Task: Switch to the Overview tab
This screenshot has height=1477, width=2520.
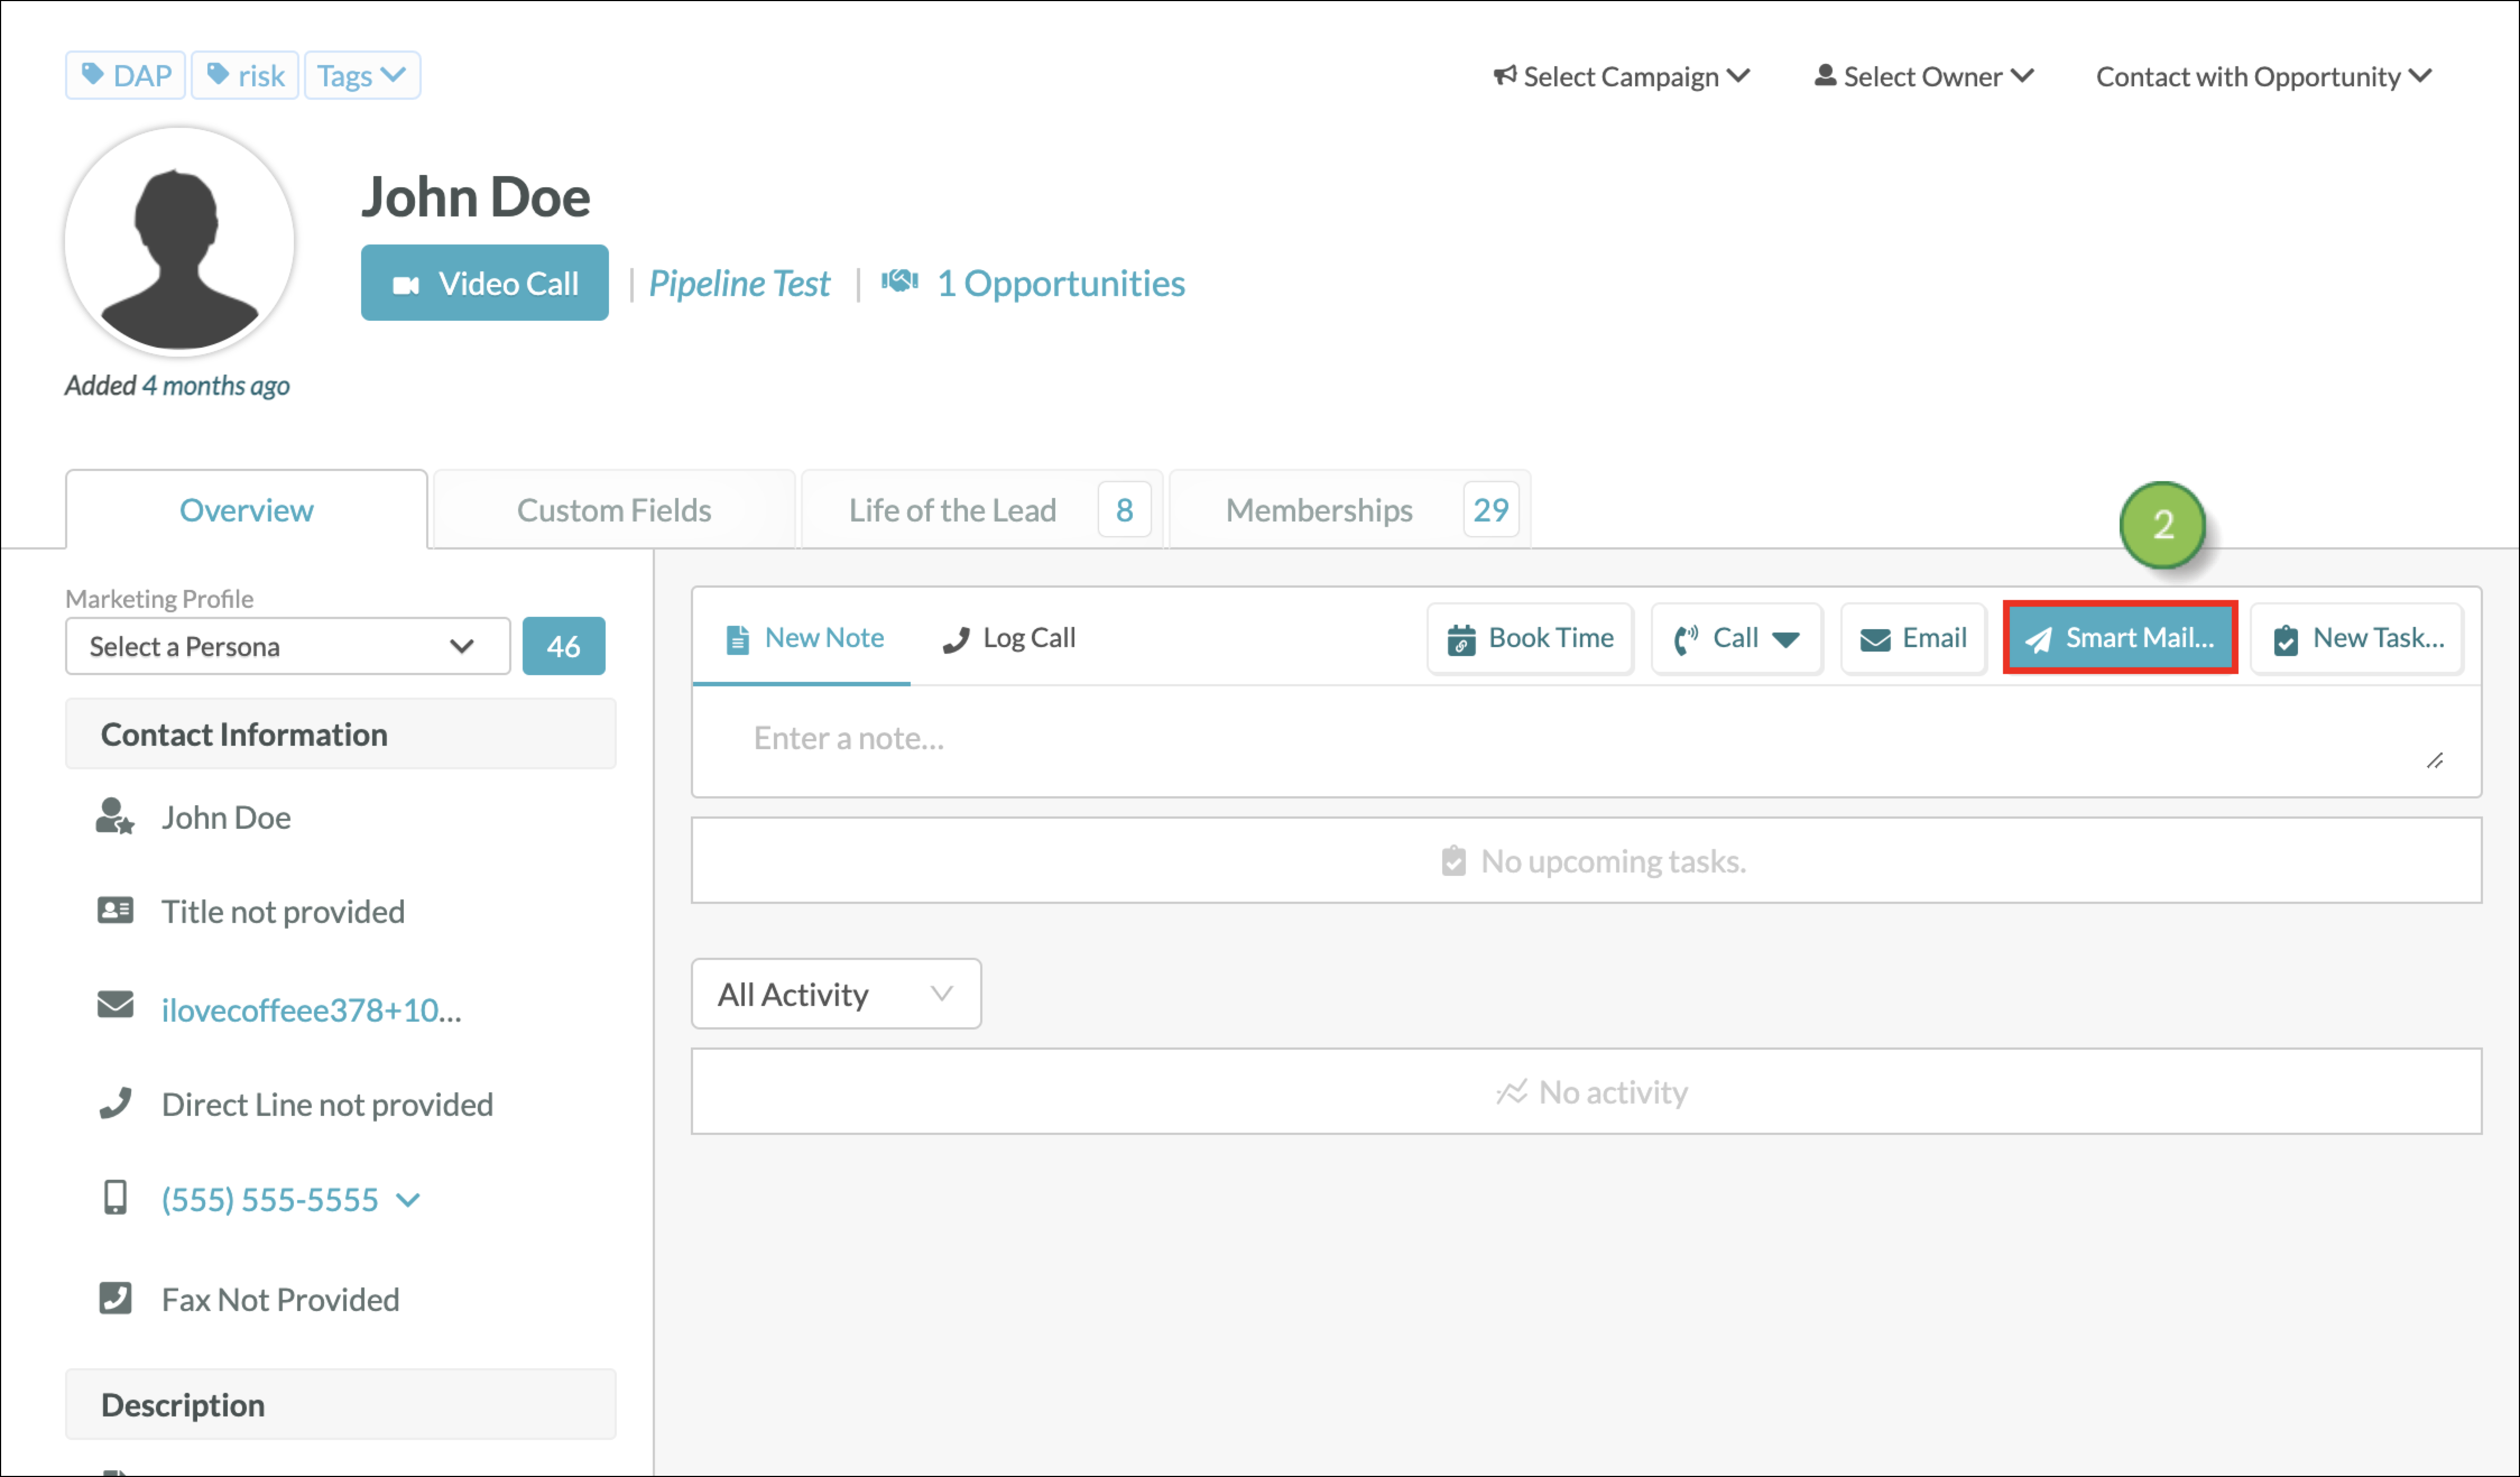Action: click(246, 510)
